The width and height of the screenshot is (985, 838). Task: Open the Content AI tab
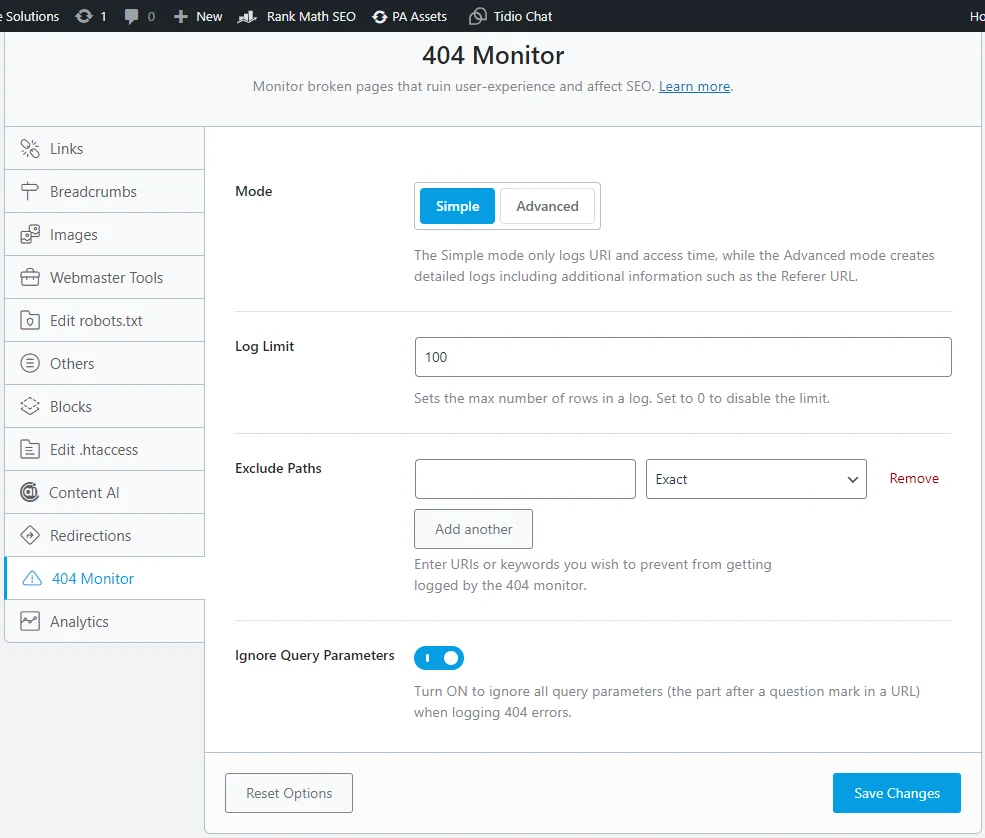(104, 492)
